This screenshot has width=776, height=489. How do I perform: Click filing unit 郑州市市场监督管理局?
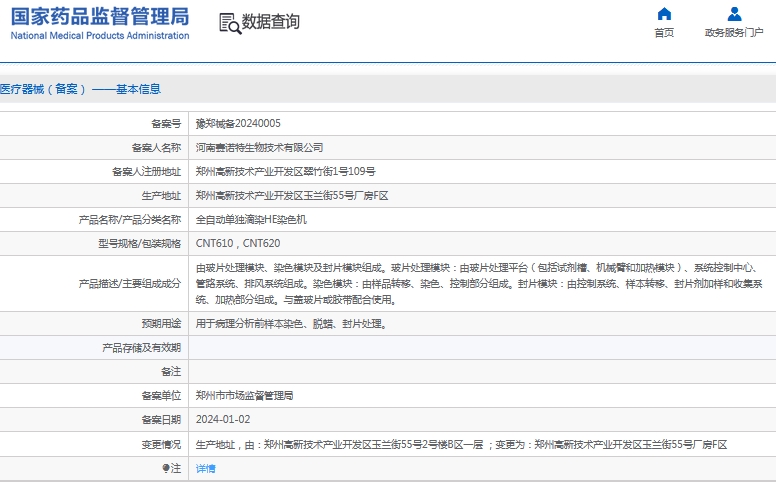pos(244,395)
